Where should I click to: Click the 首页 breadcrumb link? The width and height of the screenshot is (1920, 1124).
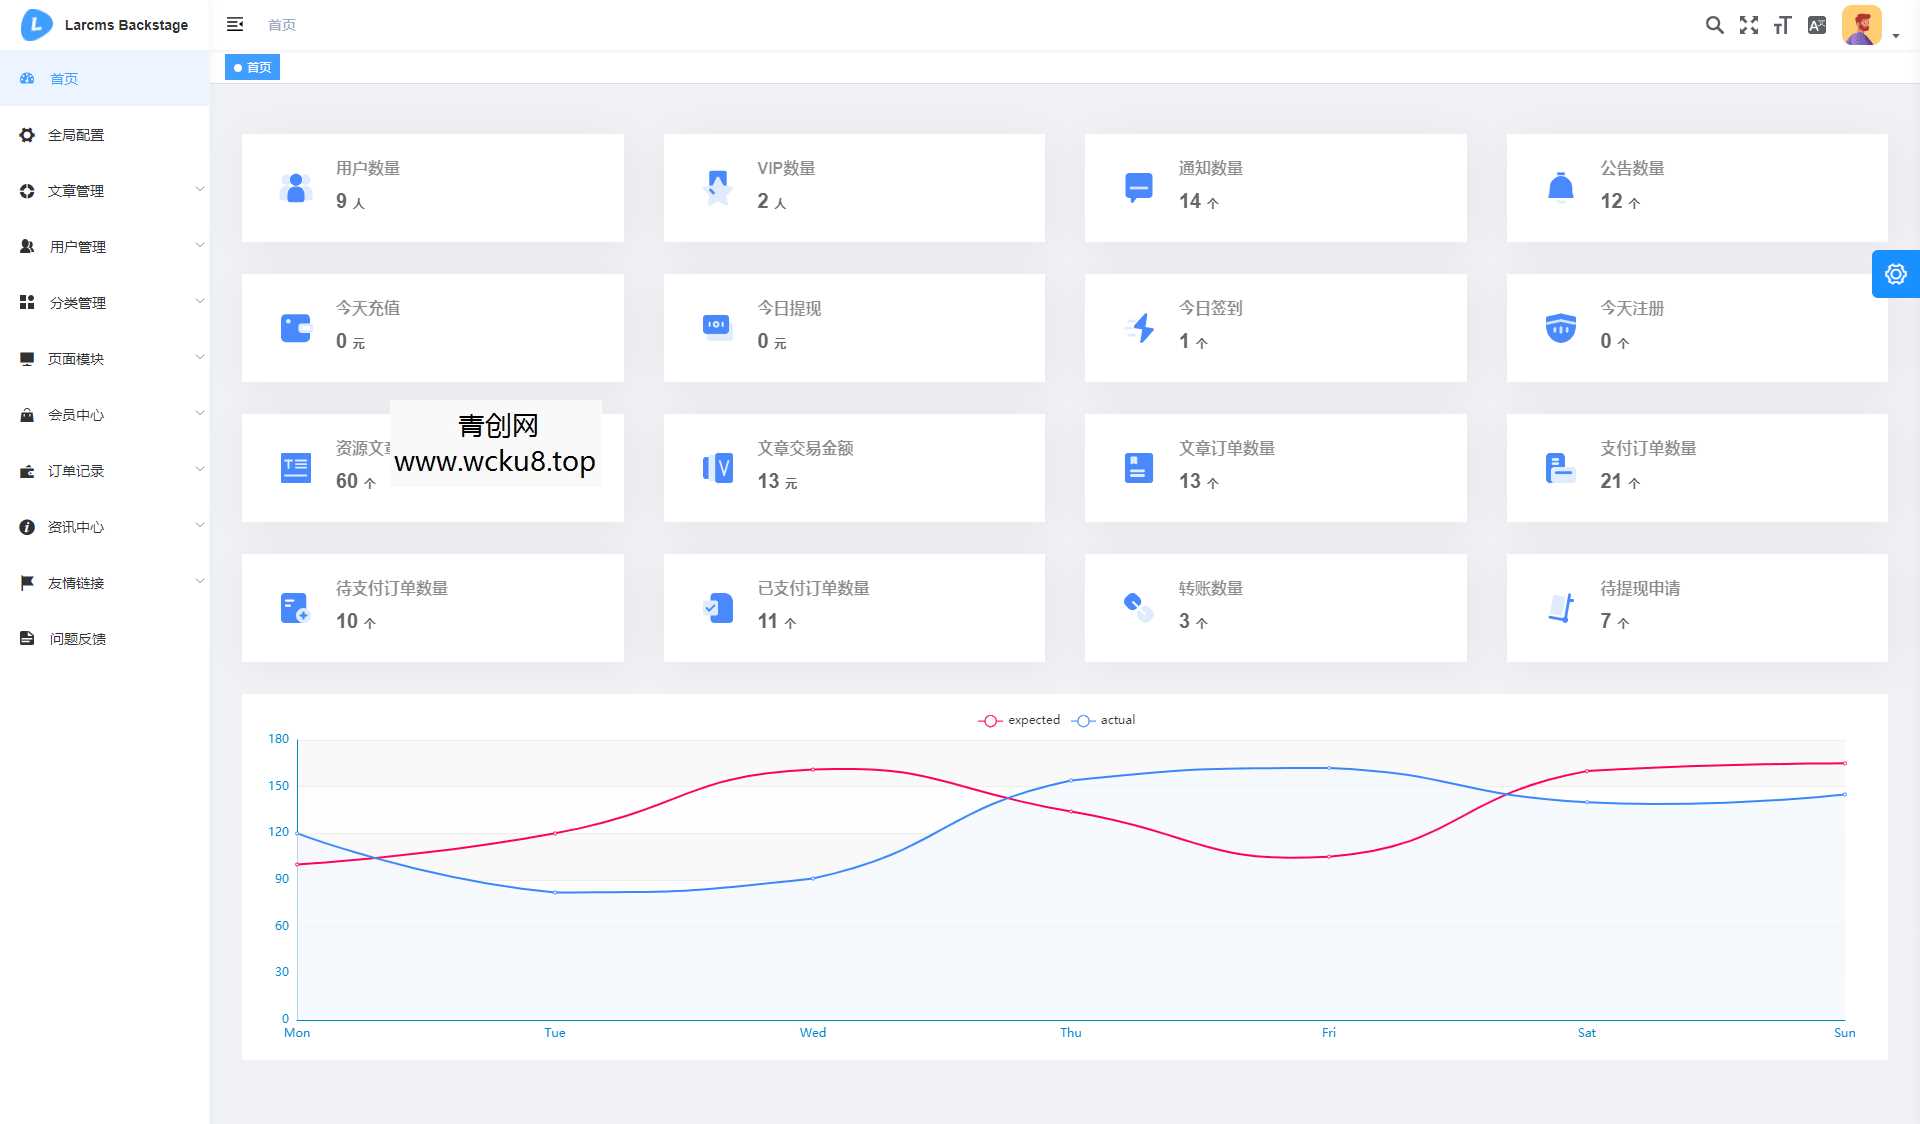(x=282, y=25)
